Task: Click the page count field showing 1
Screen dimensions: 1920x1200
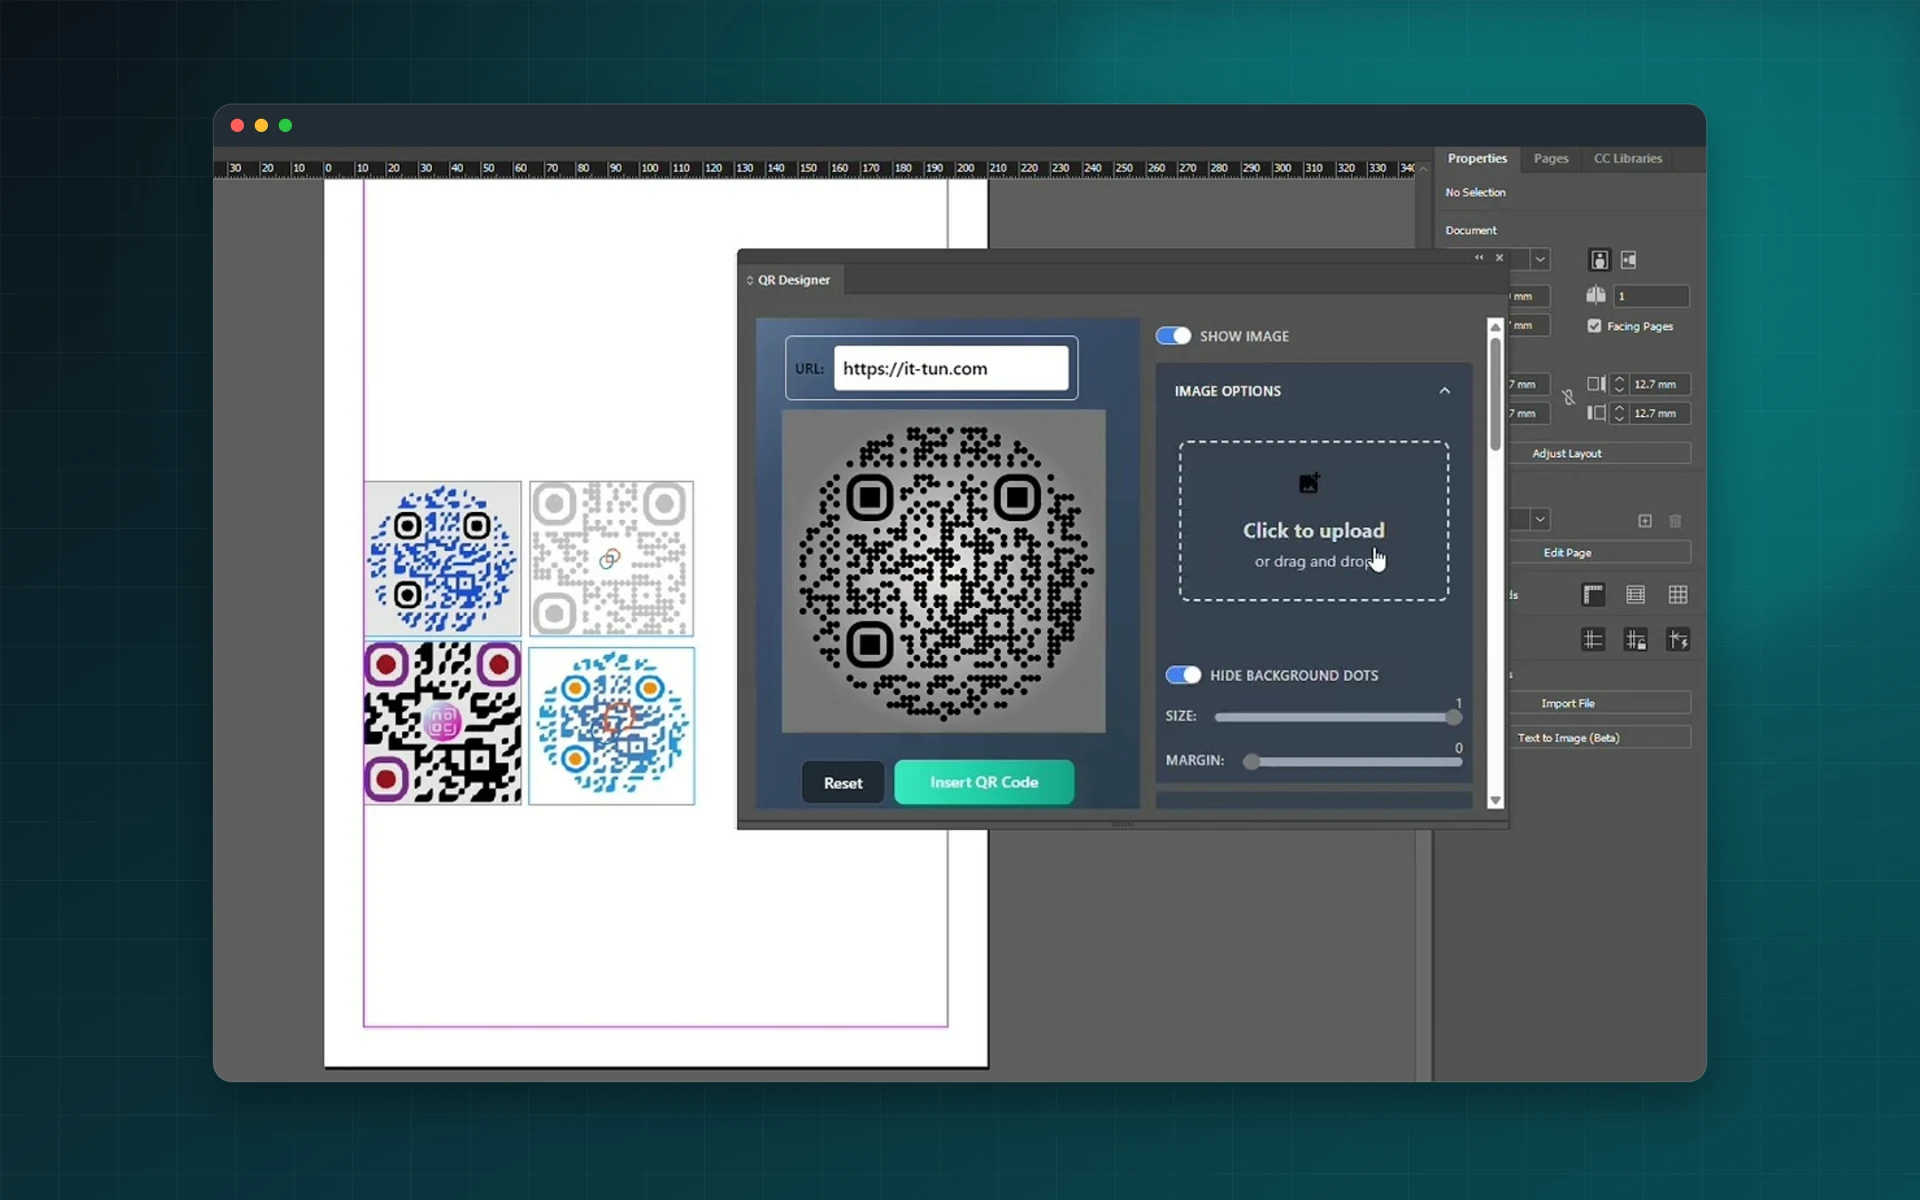Action: [x=1652, y=296]
